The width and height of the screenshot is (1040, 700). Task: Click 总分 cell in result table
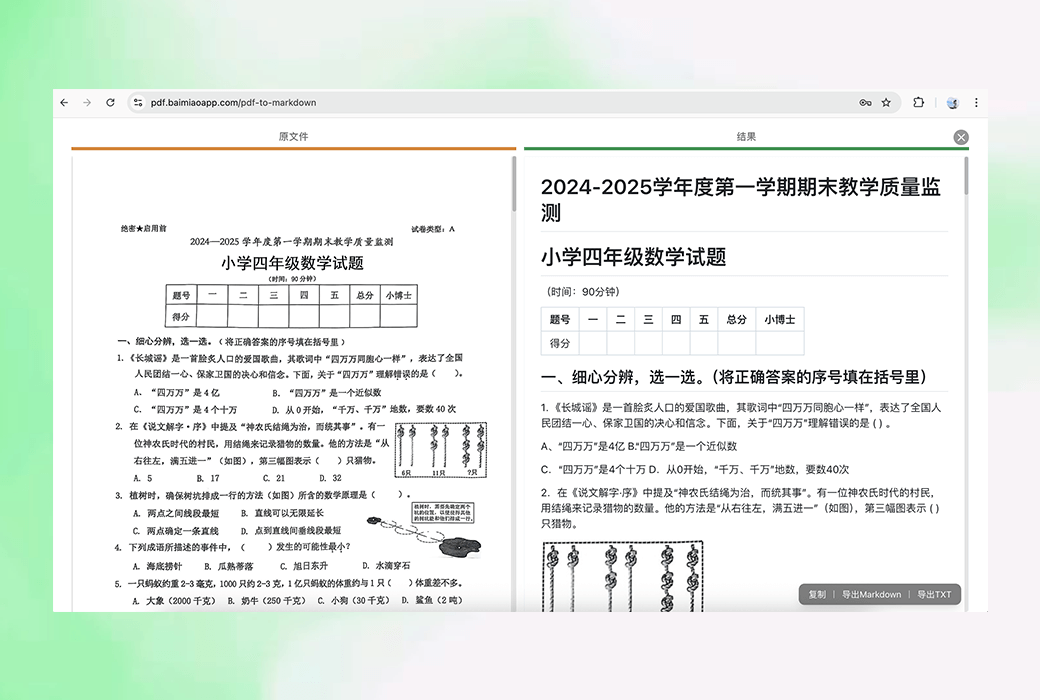coord(736,319)
